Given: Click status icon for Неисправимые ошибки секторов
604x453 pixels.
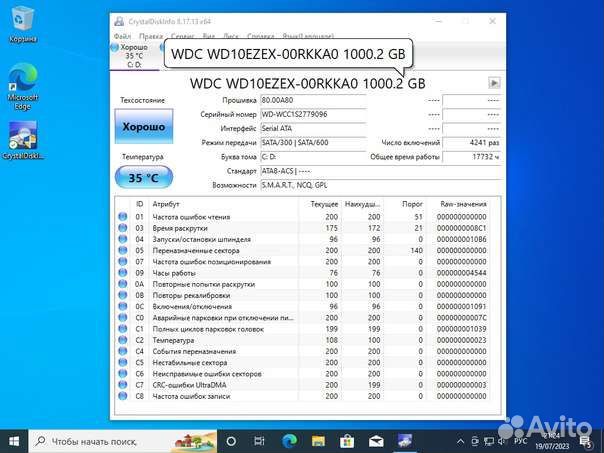Looking at the screenshot, I should click(x=123, y=373).
